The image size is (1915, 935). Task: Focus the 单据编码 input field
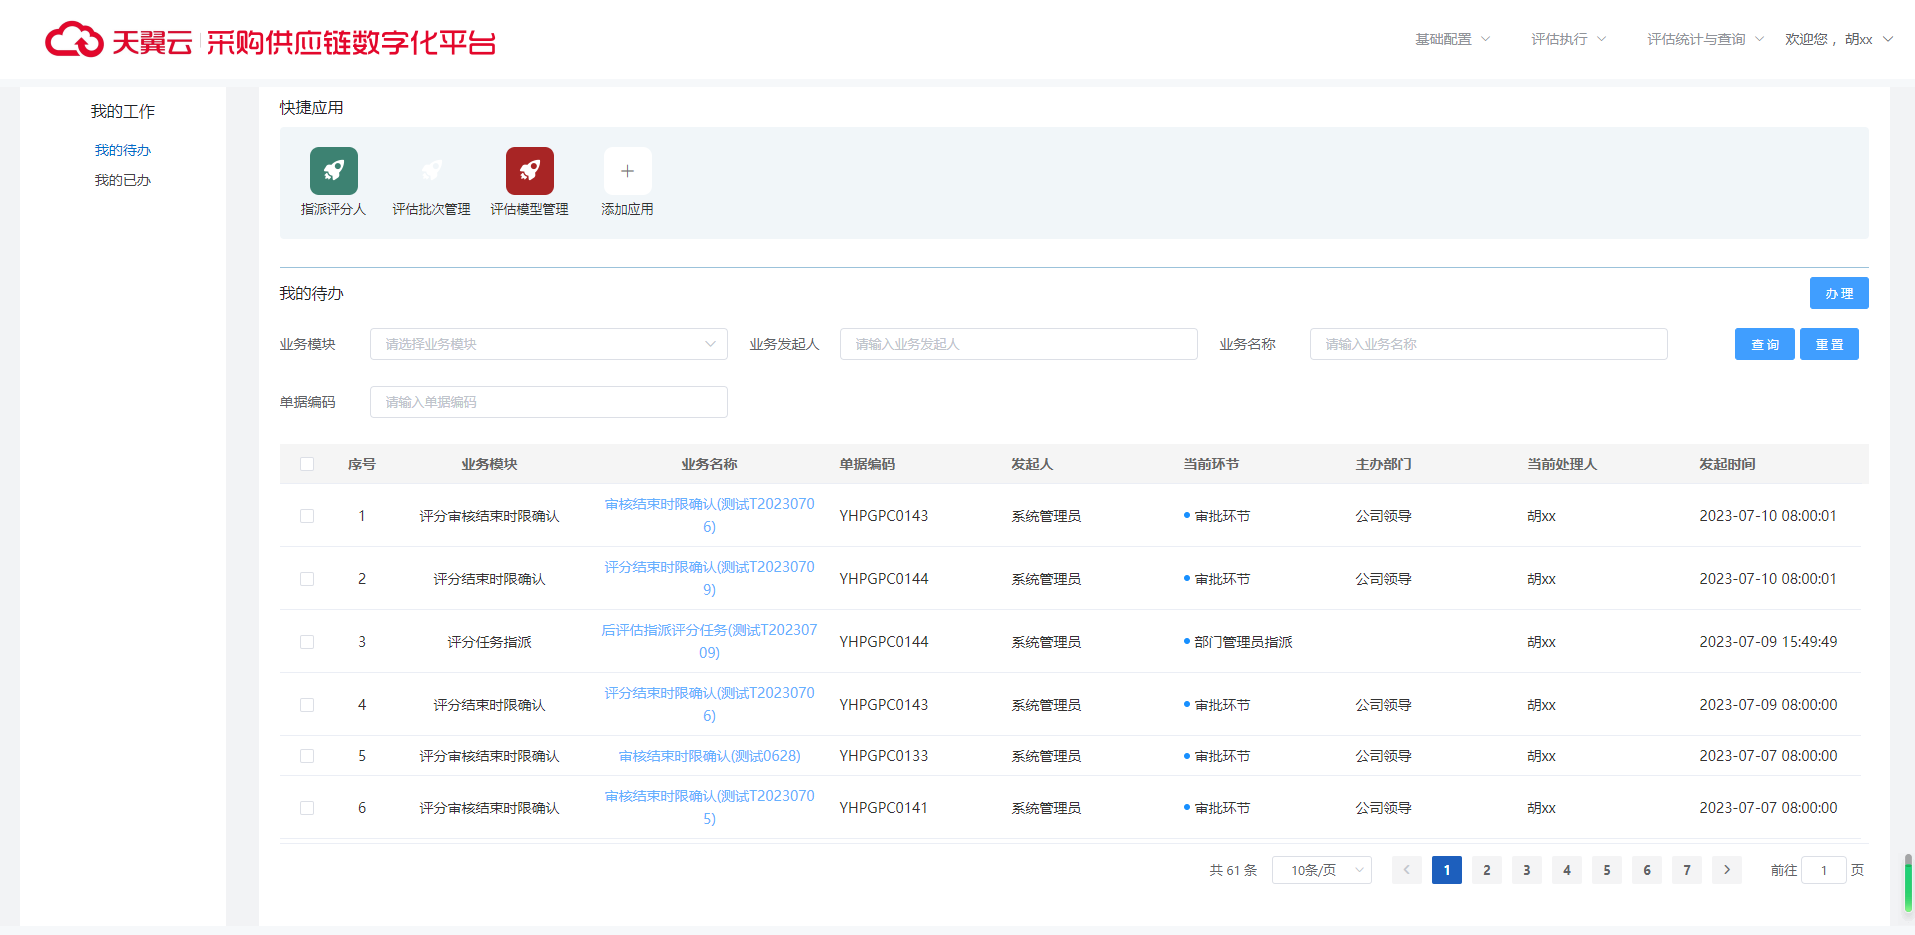[549, 402]
